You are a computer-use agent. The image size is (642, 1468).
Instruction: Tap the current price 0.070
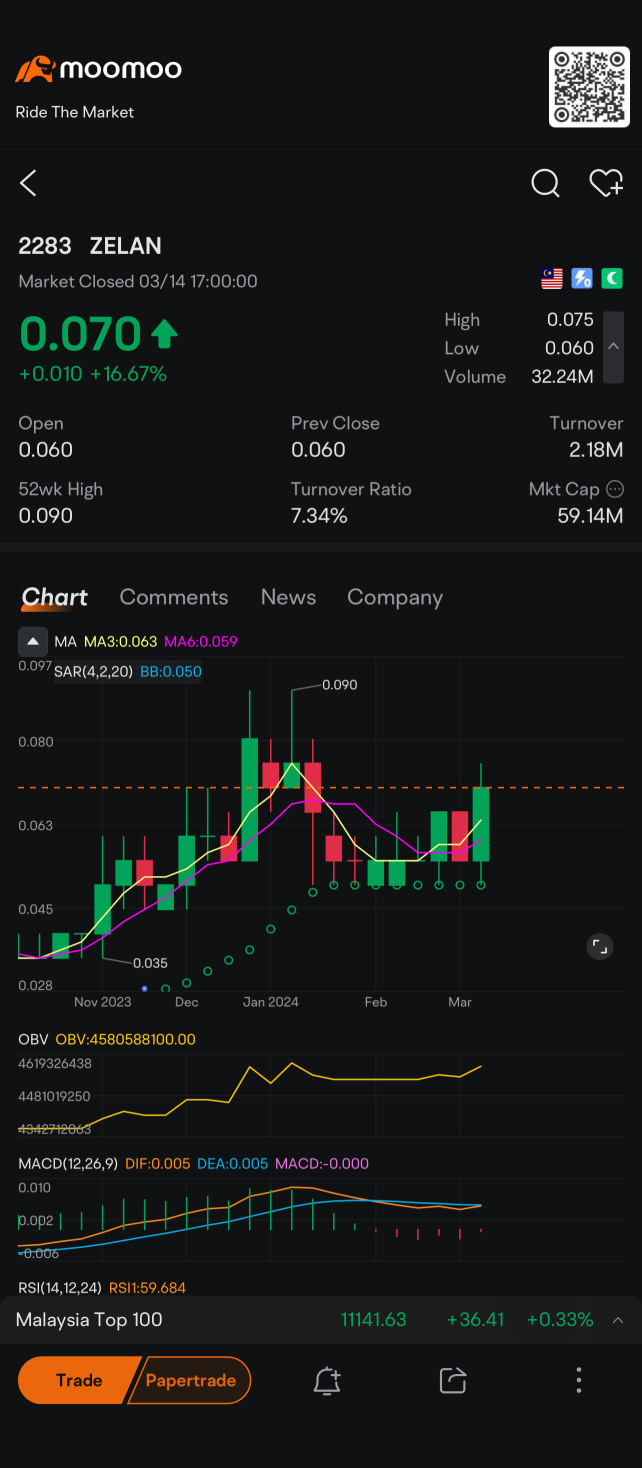tap(80, 334)
